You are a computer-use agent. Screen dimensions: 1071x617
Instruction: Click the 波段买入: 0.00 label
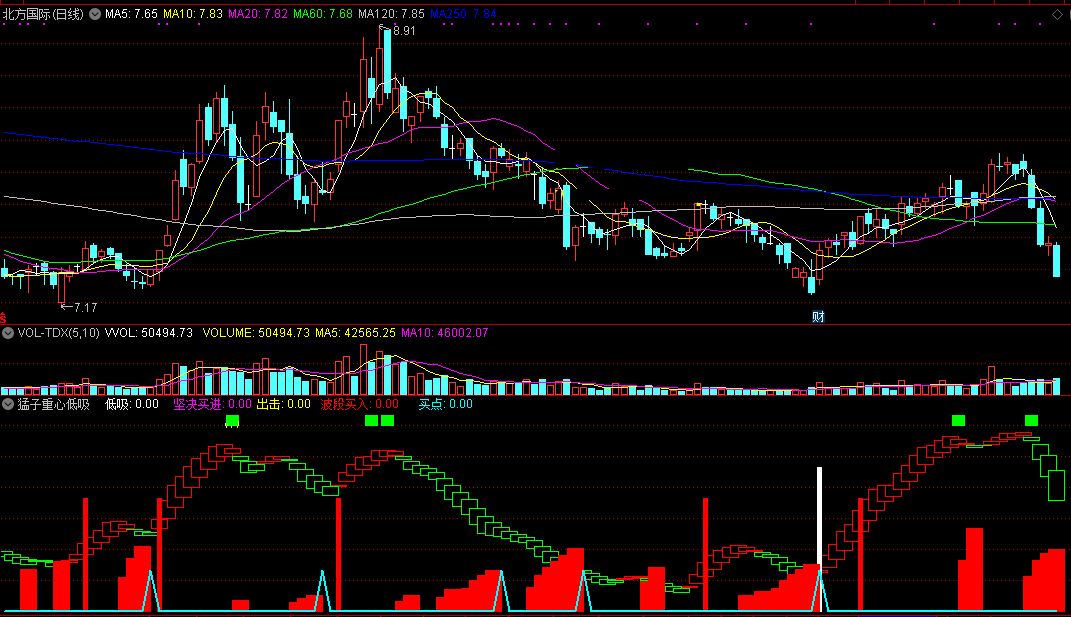(359, 405)
